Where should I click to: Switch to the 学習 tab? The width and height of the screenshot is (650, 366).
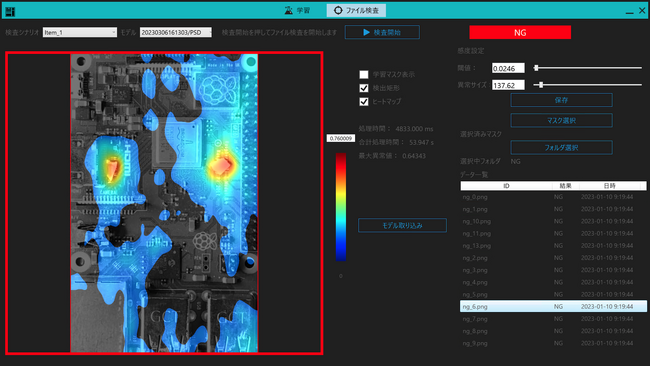pos(298,10)
